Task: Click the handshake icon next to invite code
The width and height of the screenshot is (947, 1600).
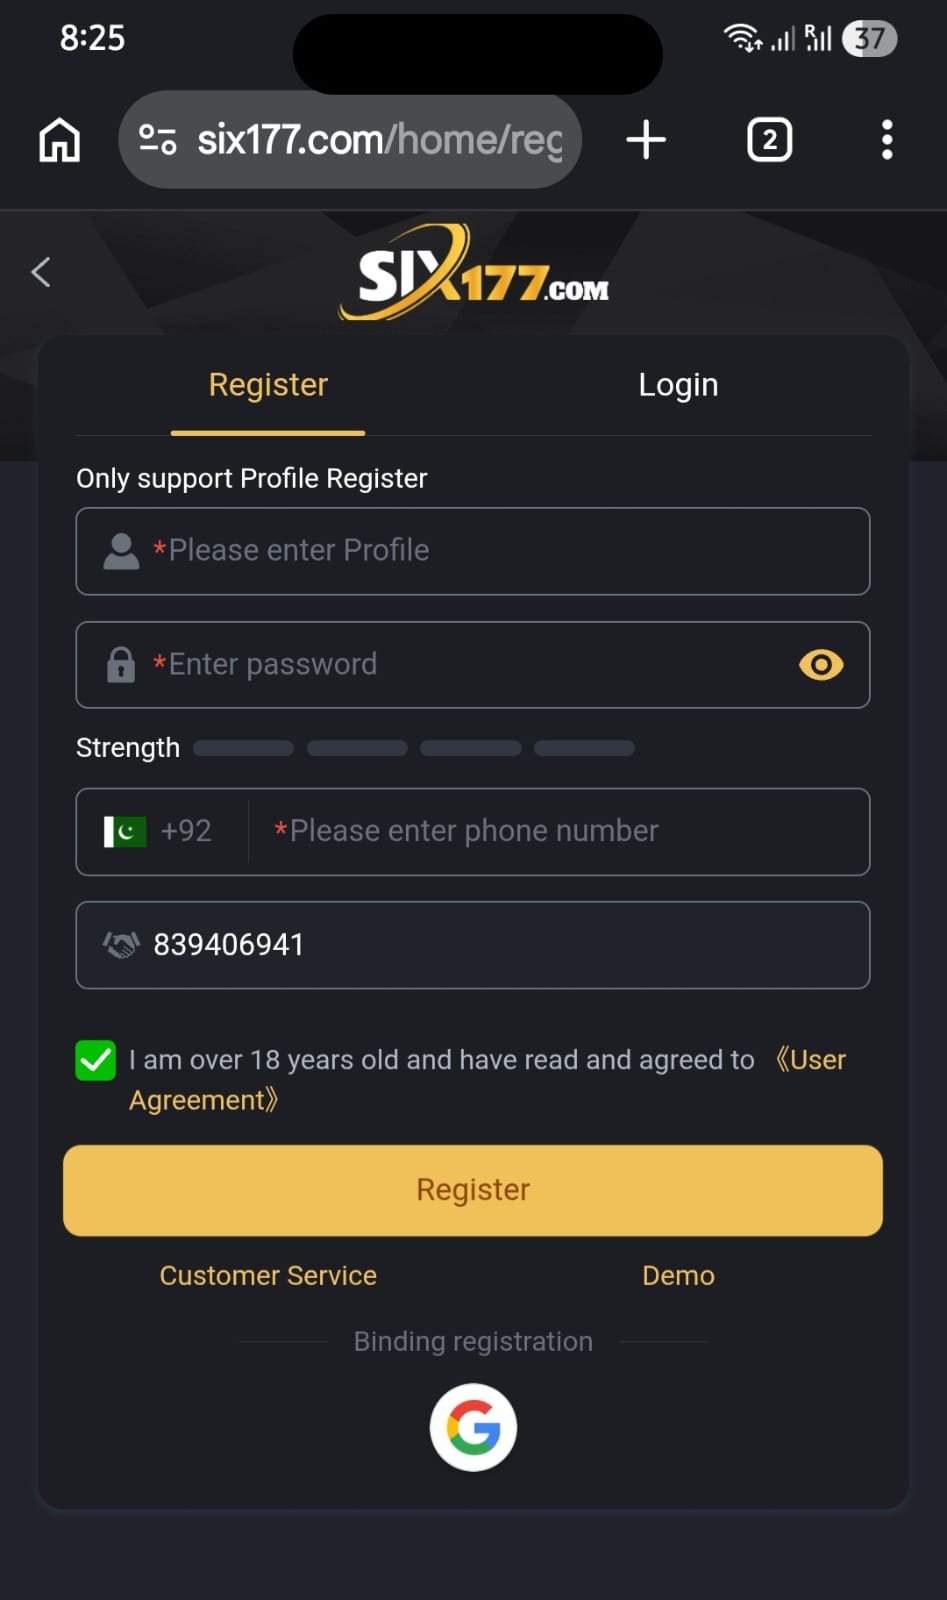Action: pyautogui.click(x=121, y=944)
